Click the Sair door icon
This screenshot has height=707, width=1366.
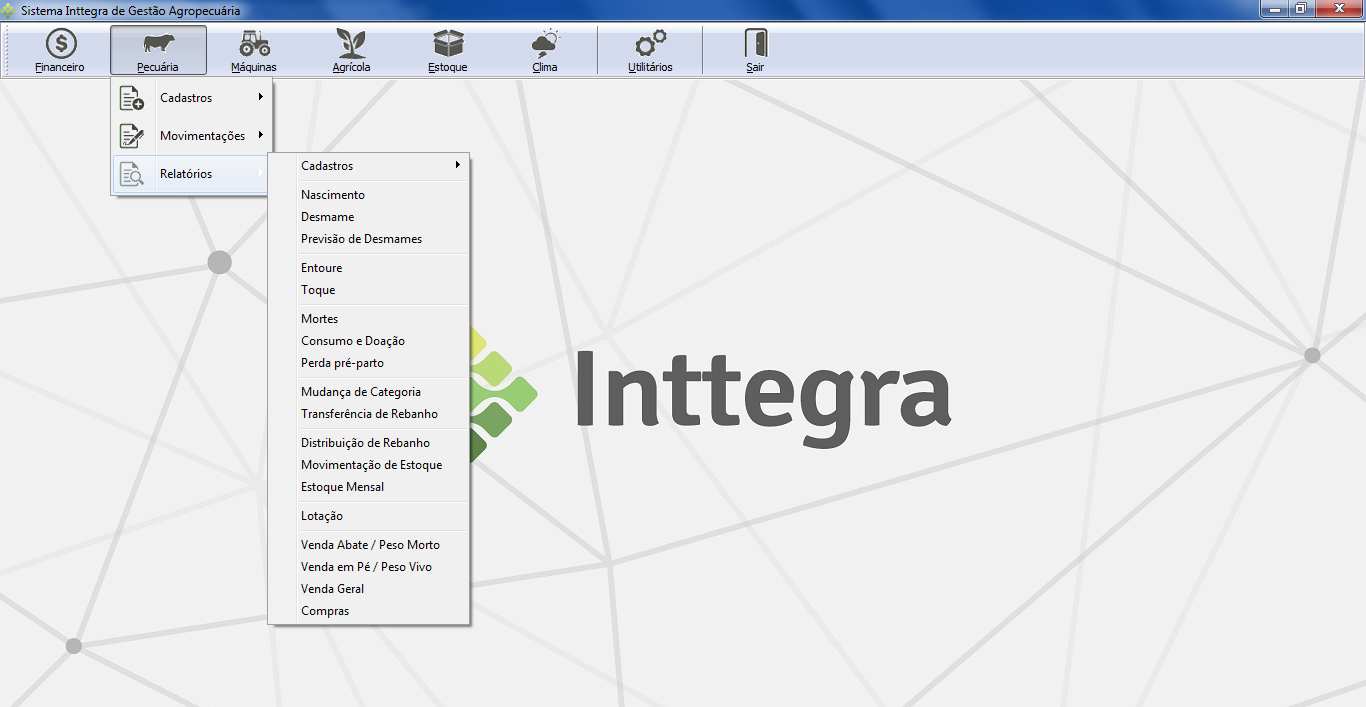click(x=755, y=43)
